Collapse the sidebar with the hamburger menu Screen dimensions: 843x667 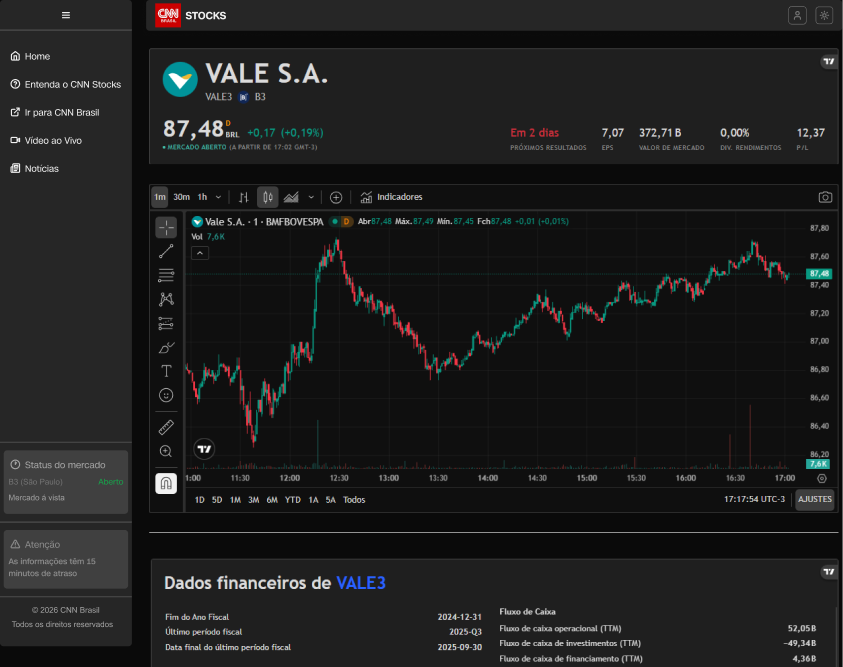[65, 15]
